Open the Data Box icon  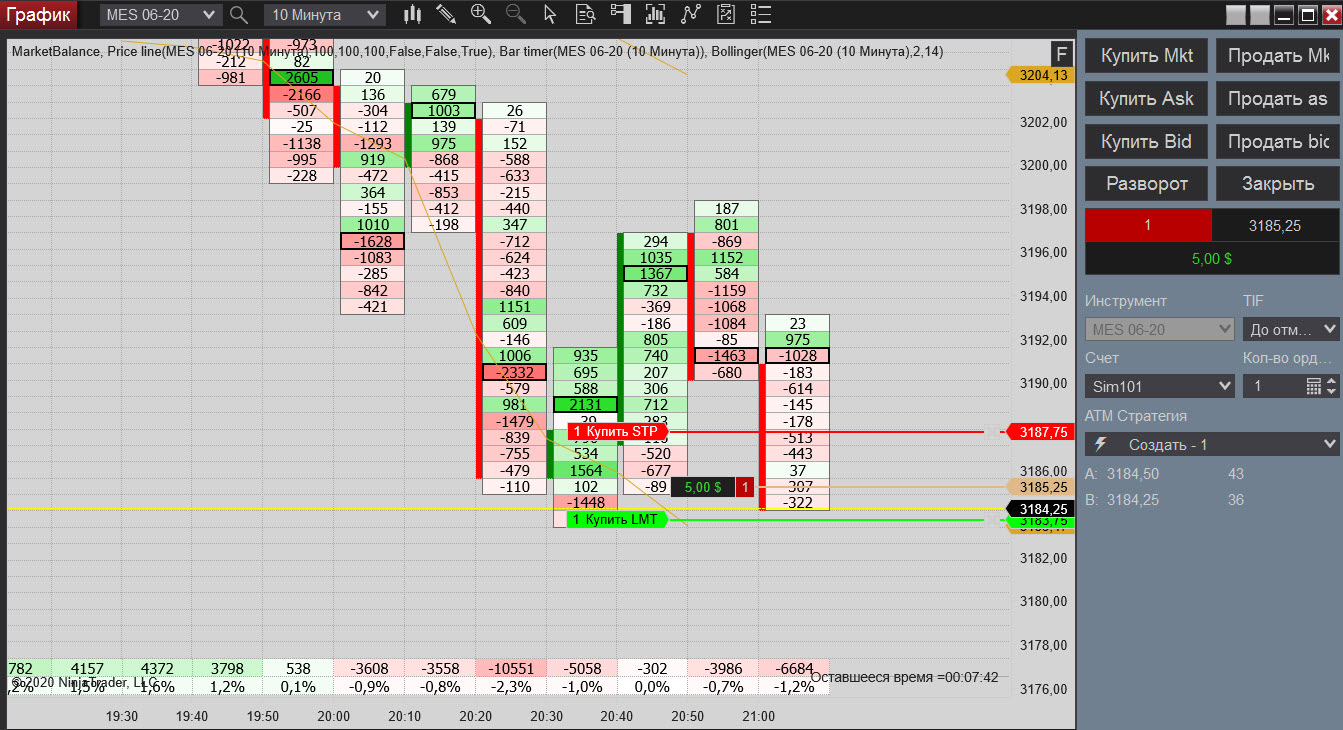click(x=585, y=15)
